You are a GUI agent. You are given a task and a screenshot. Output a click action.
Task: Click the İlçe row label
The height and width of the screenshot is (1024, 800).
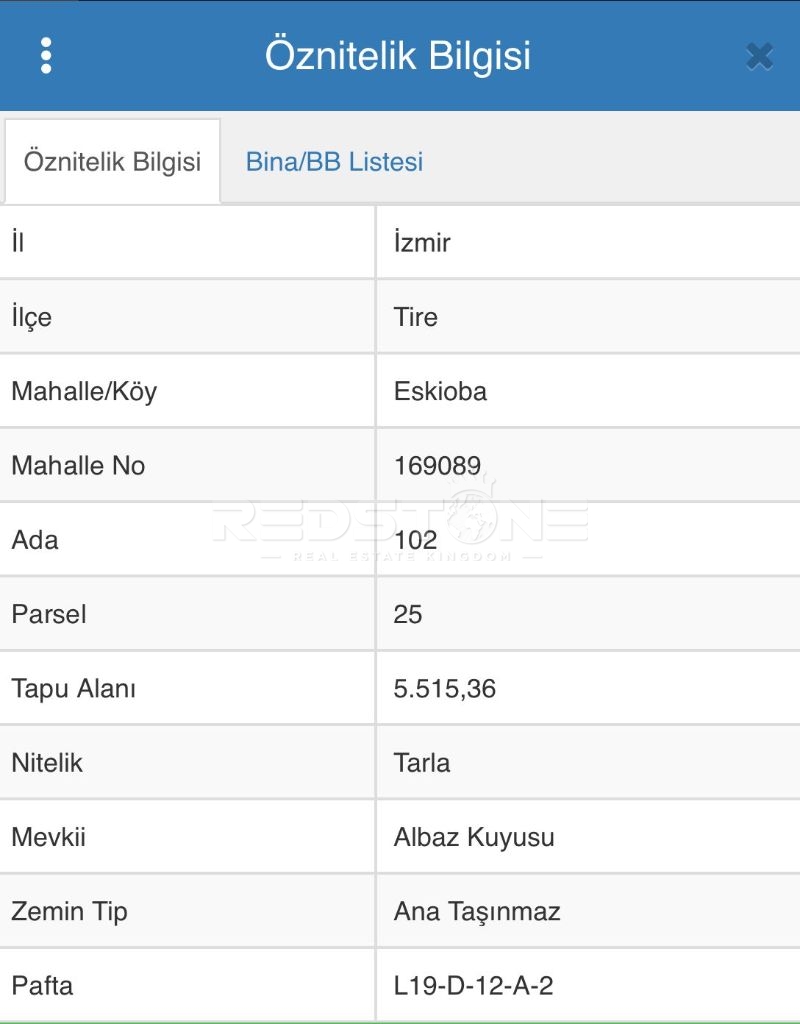pyautogui.click(x=31, y=317)
